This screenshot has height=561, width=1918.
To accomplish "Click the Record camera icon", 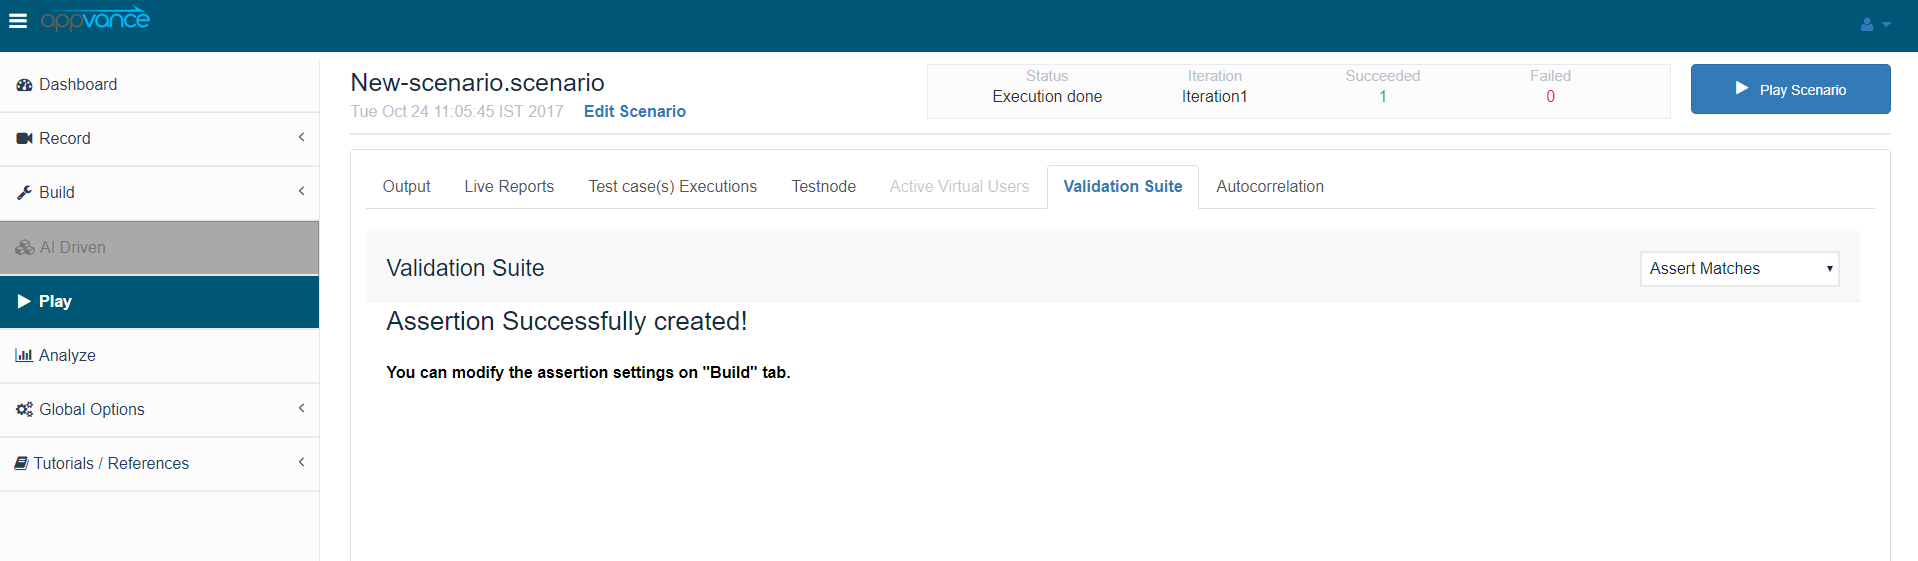I will 24,139.
